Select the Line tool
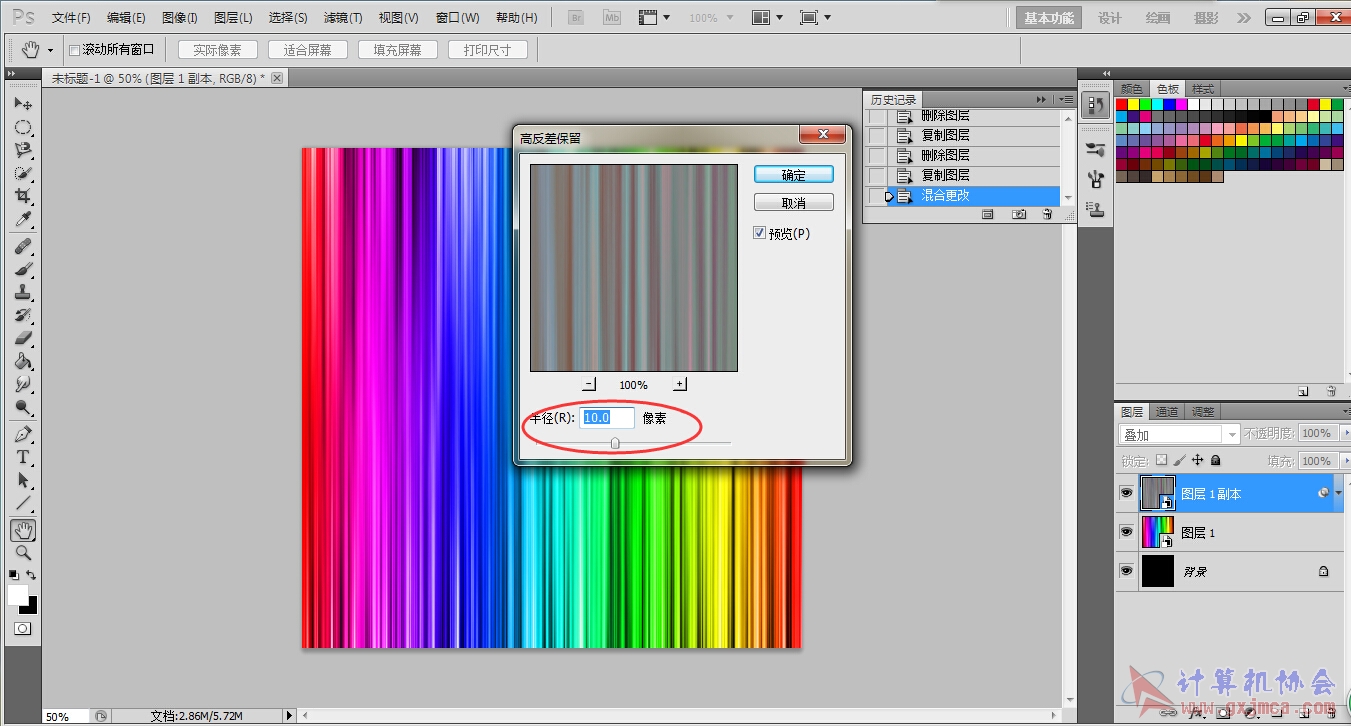 click(x=23, y=503)
